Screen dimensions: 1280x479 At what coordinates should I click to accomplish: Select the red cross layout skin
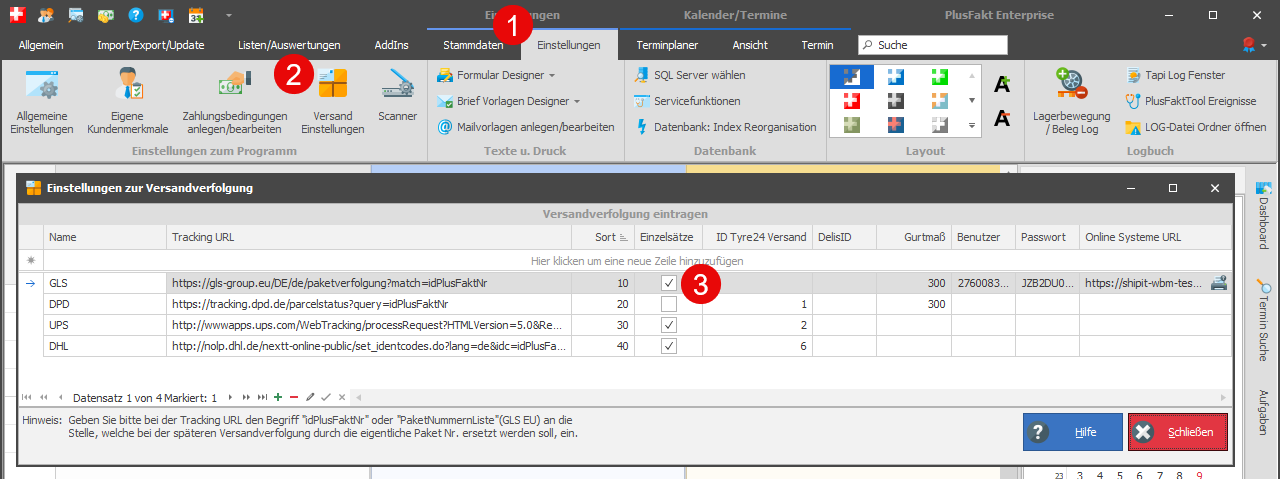pyautogui.click(x=851, y=101)
